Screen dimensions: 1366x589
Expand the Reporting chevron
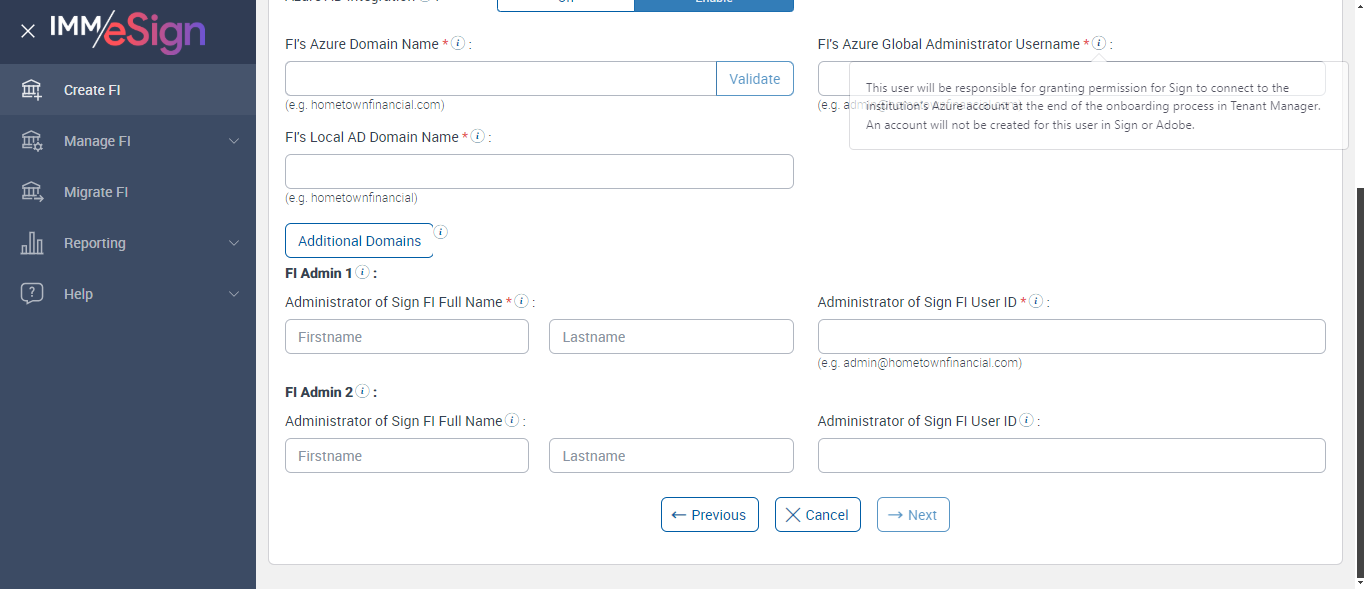(x=234, y=243)
